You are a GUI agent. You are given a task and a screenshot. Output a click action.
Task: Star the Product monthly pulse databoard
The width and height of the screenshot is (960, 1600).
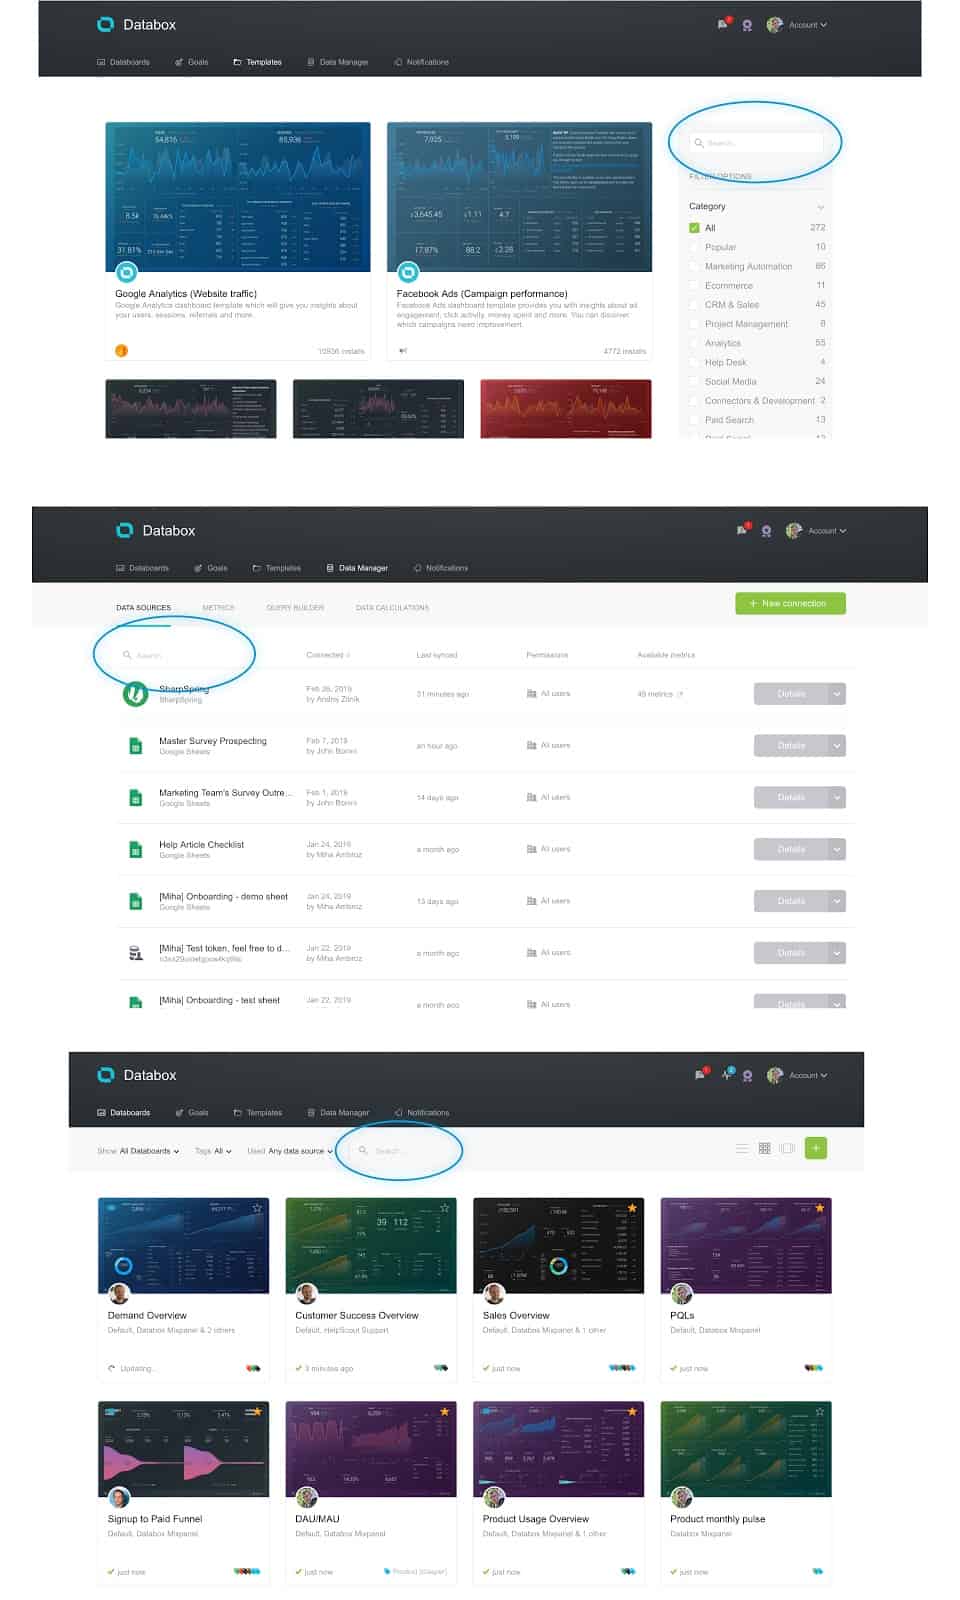[819, 1411]
